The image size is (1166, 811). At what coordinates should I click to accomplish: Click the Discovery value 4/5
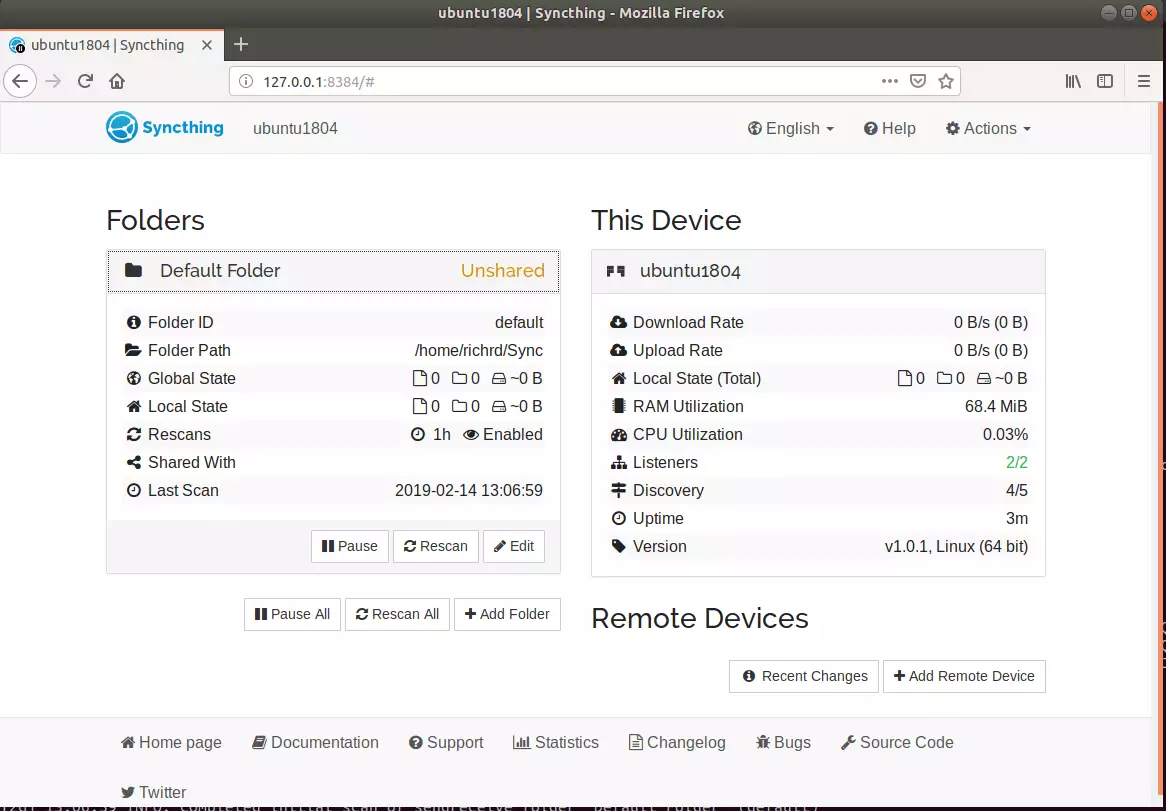[x=1017, y=491]
